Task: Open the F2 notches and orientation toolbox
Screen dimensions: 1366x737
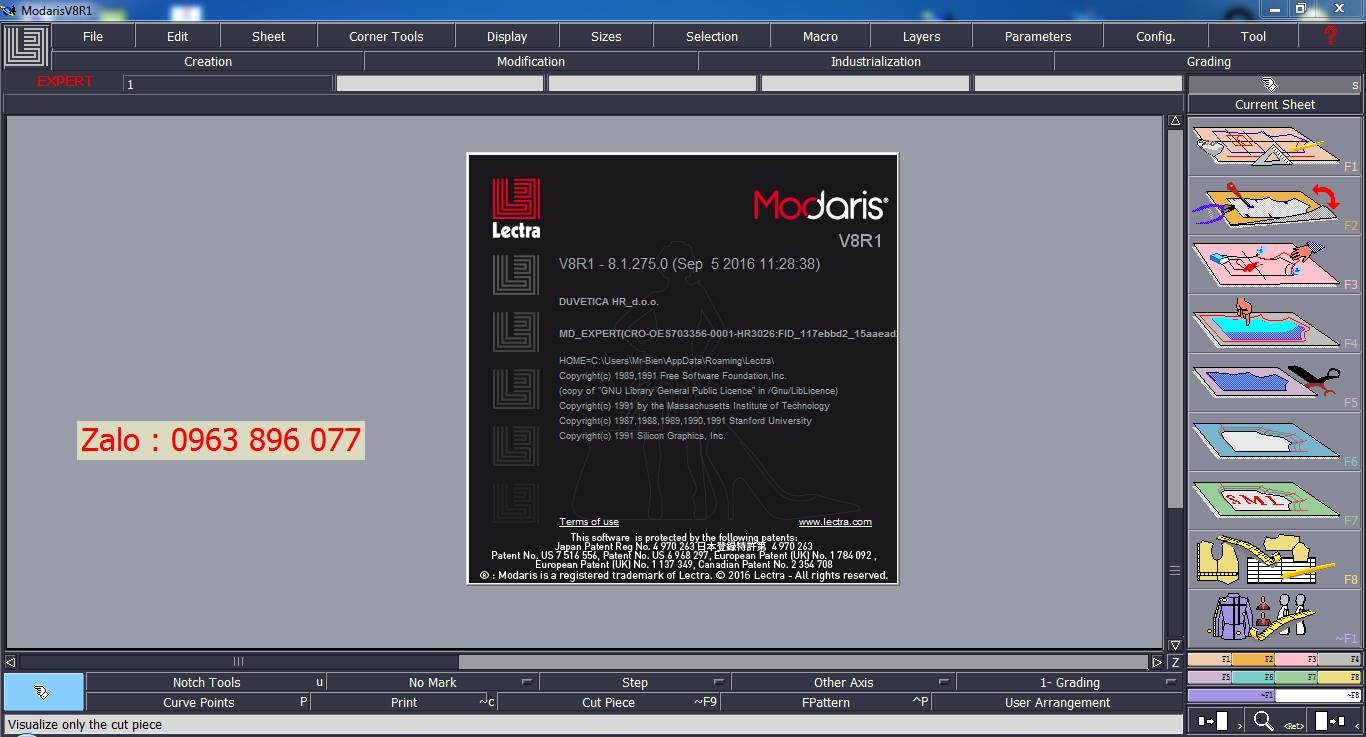Action: [1274, 206]
